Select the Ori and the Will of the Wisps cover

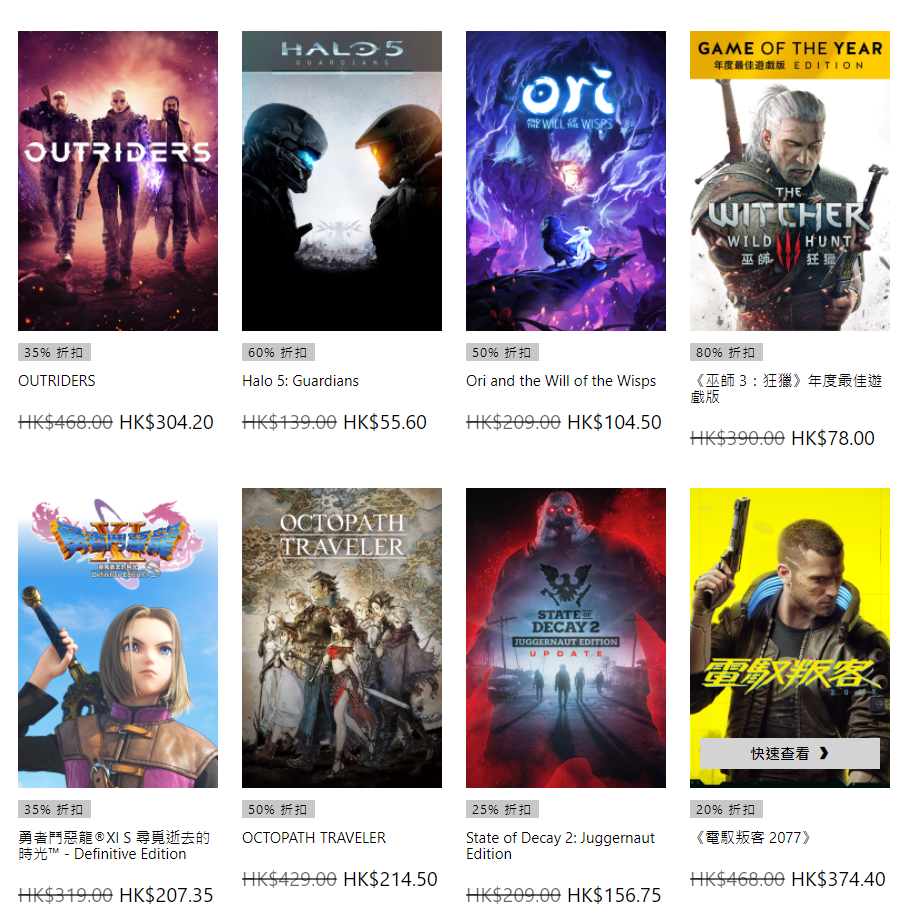point(566,181)
